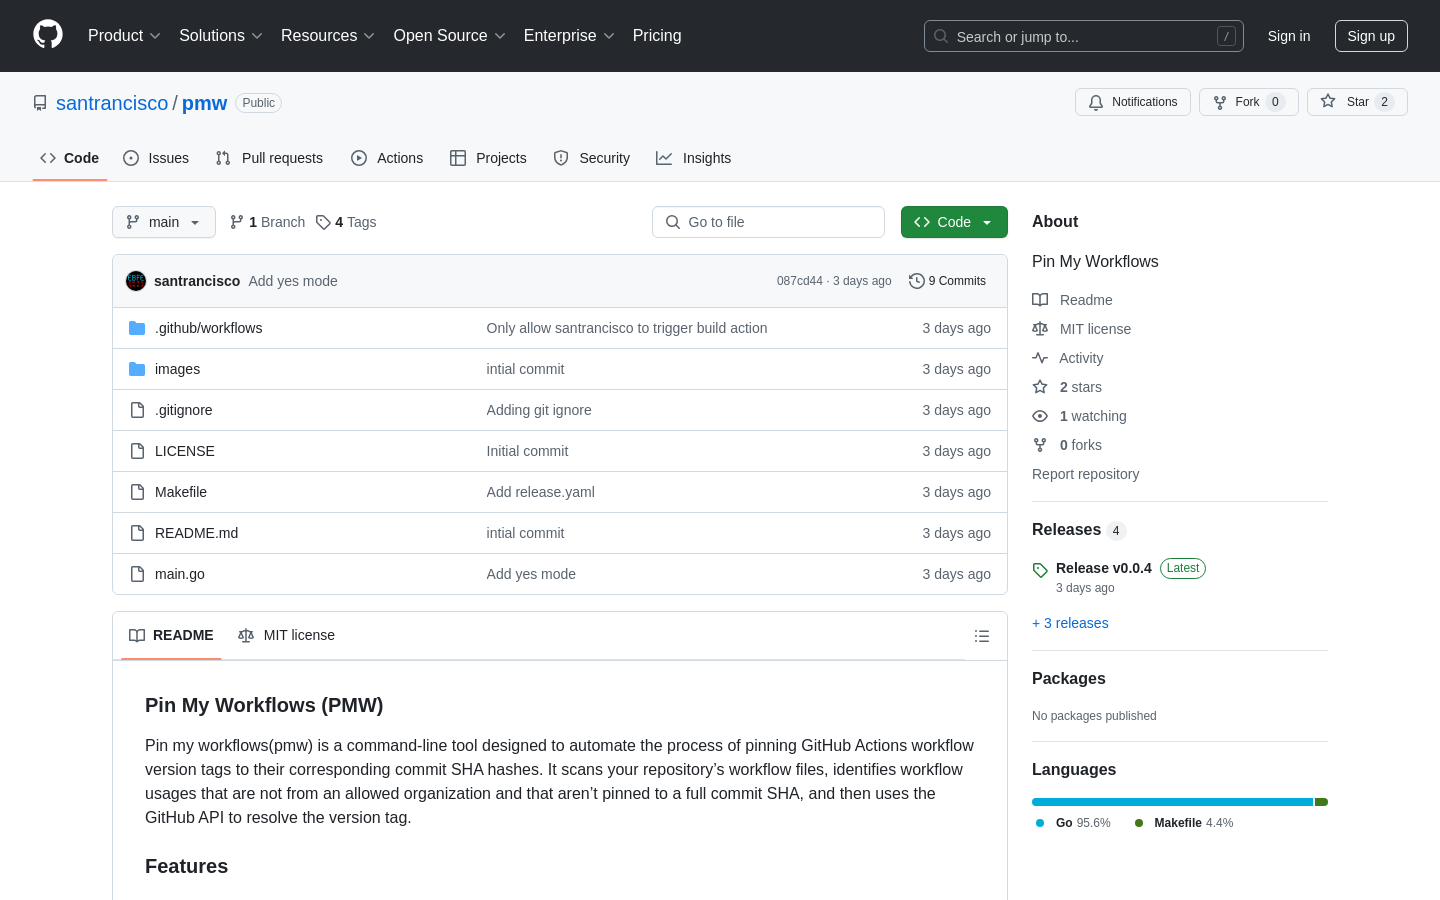Switch to the Projects tab
Viewport: 1440px width, 900px height.
[x=488, y=158]
